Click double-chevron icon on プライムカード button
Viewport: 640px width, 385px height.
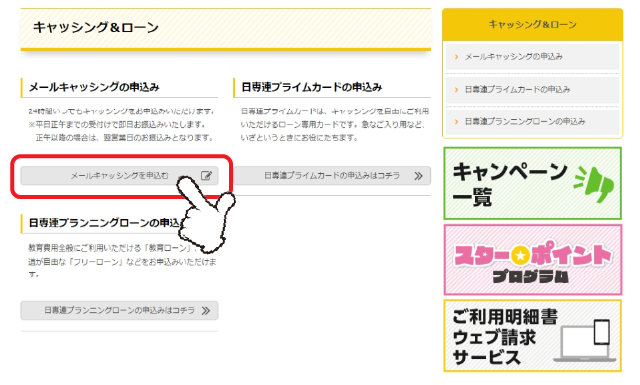coord(418,176)
